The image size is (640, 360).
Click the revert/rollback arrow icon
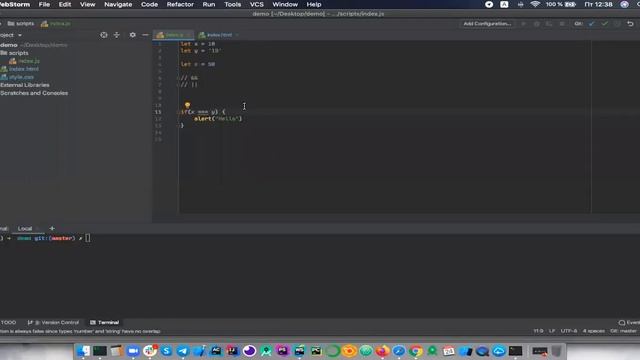click(x=630, y=24)
